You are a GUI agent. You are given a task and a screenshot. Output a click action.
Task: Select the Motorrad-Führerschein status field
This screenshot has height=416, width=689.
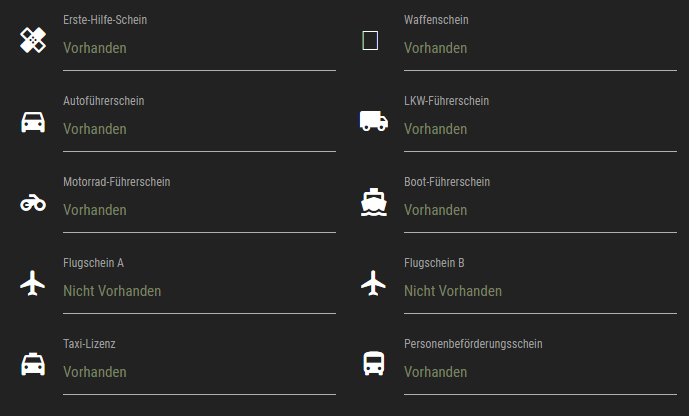click(198, 210)
